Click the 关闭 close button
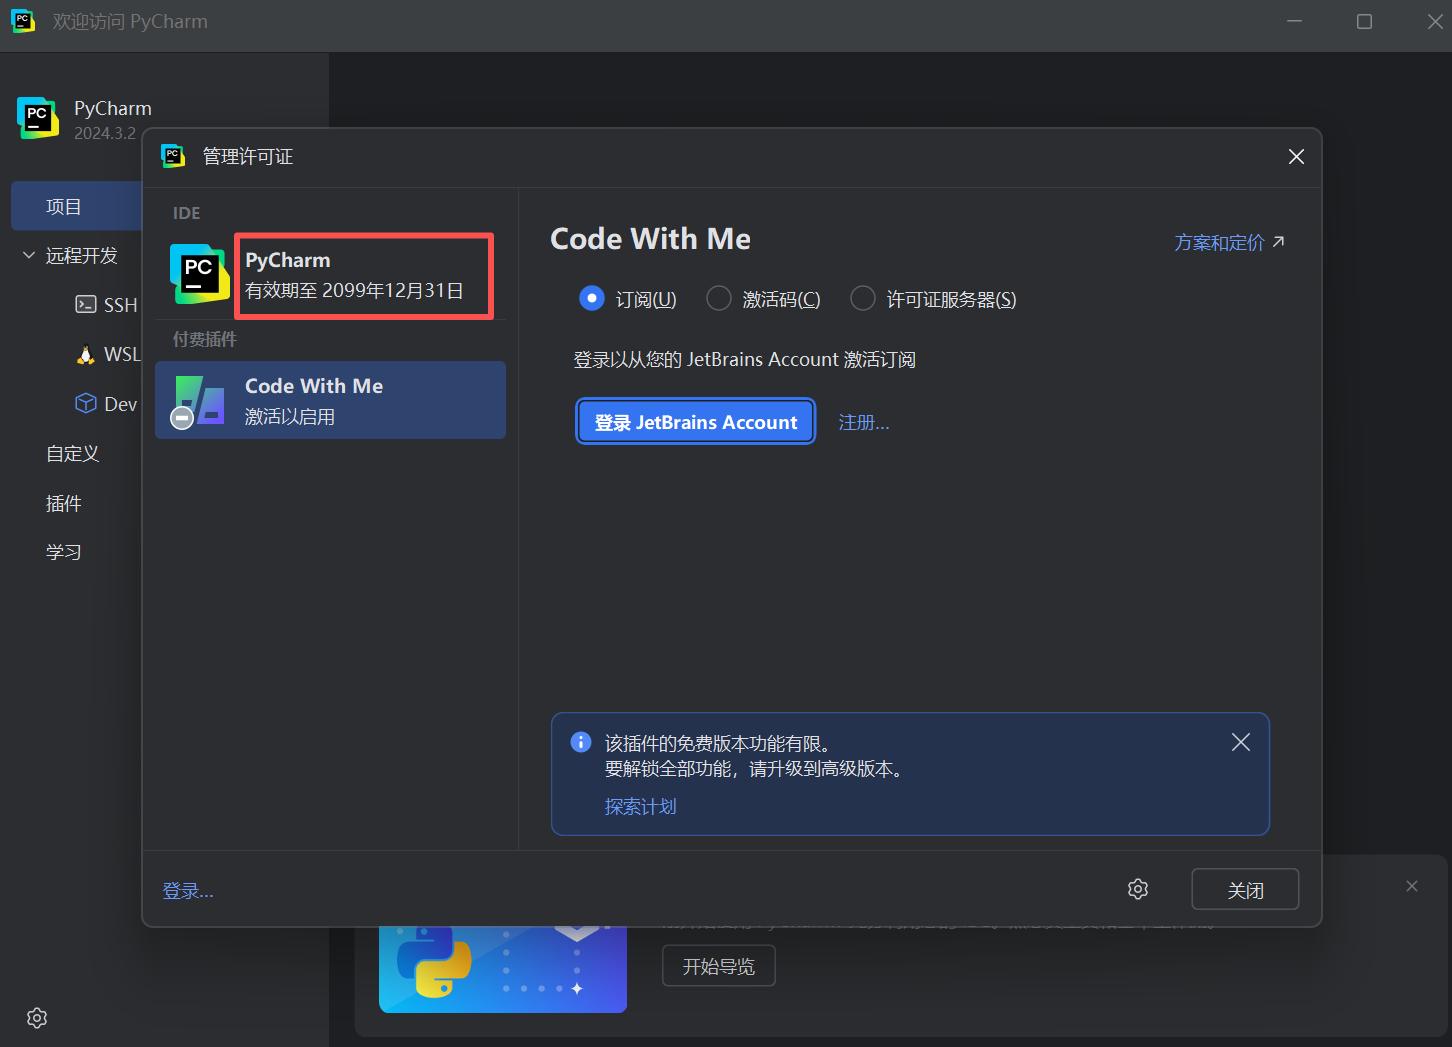Viewport: 1452px width, 1047px height. pyautogui.click(x=1245, y=889)
